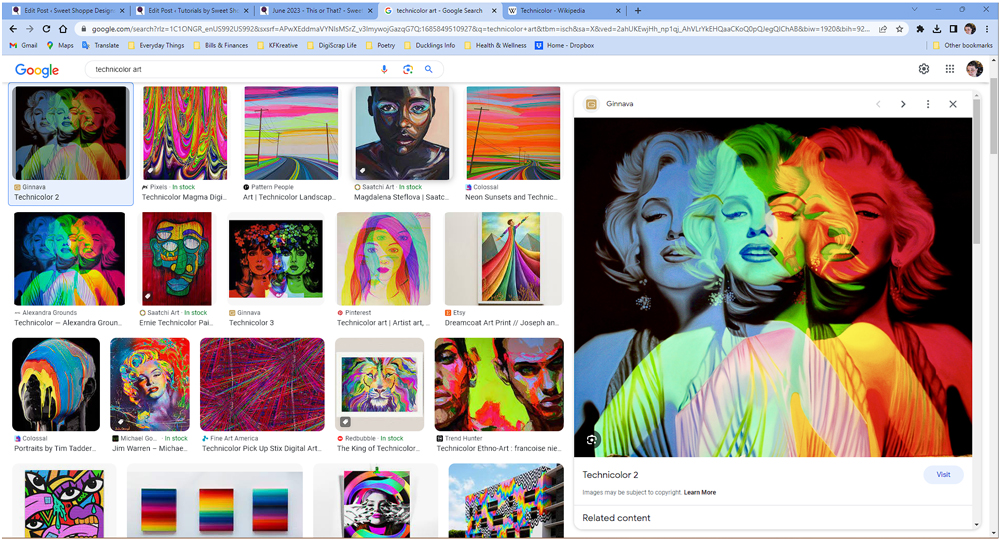Open the preview panel's three-dot more options
This screenshot has width=1000, height=540.
coord(927,104)
